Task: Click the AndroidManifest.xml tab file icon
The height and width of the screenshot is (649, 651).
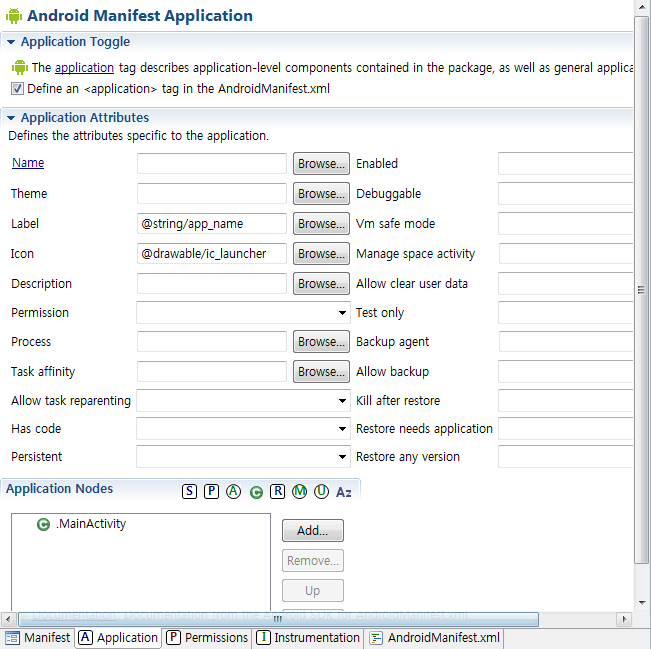Action: coord(376,638)
